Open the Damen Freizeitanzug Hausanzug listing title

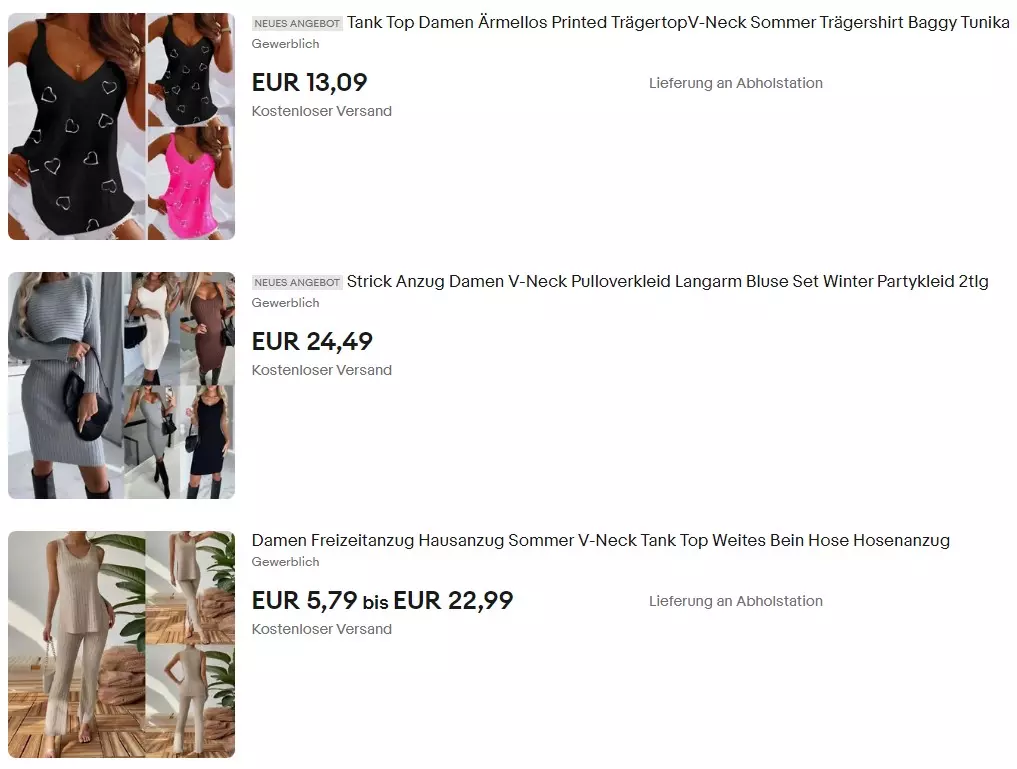(601, 540)
